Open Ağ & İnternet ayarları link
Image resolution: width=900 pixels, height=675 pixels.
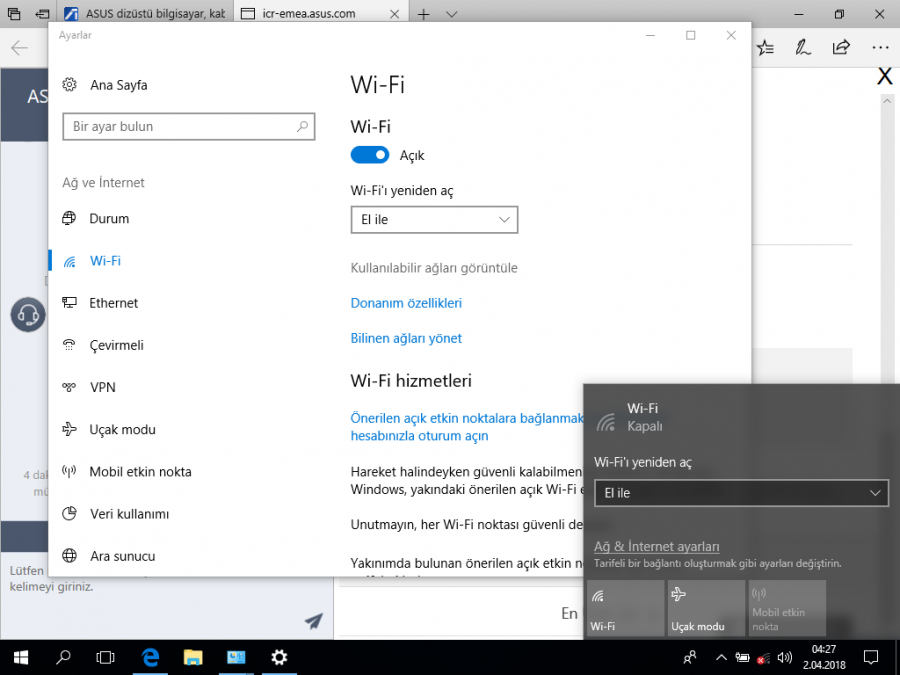[x=656, y=546]
